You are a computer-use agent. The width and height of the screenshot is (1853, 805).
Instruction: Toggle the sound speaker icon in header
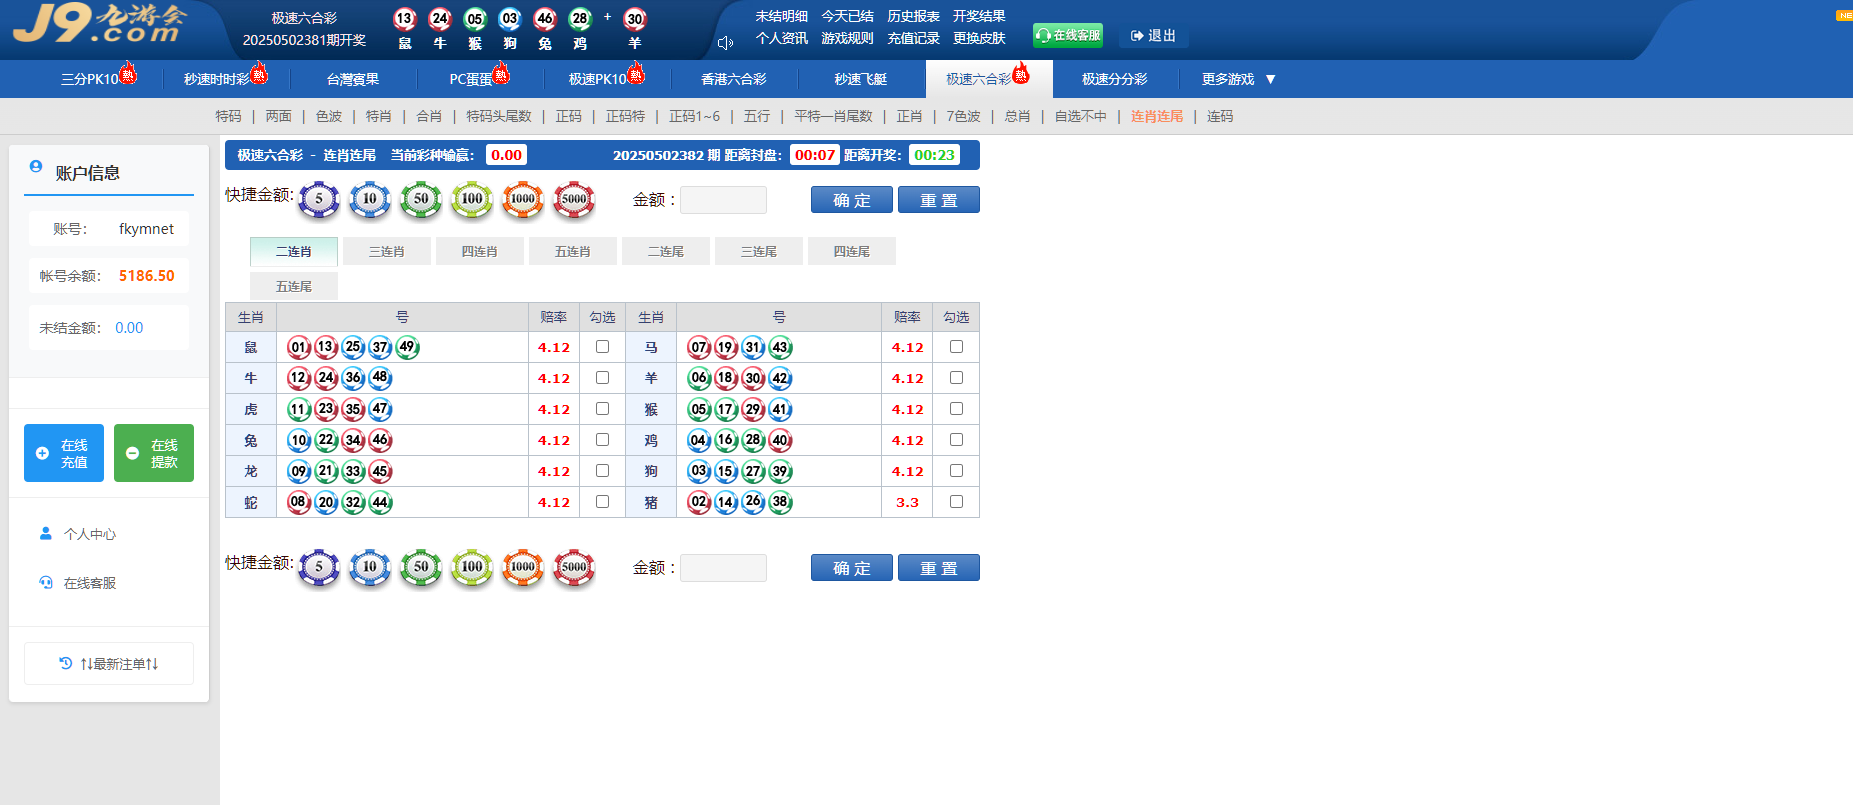tap(726, 43)
